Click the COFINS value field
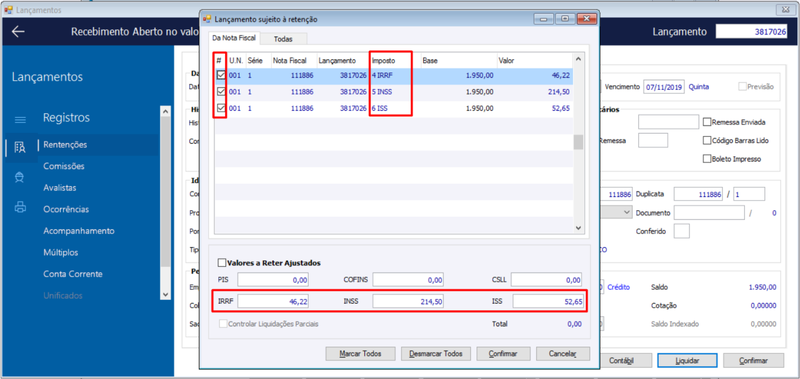800x379 pixels. [408, 280]
